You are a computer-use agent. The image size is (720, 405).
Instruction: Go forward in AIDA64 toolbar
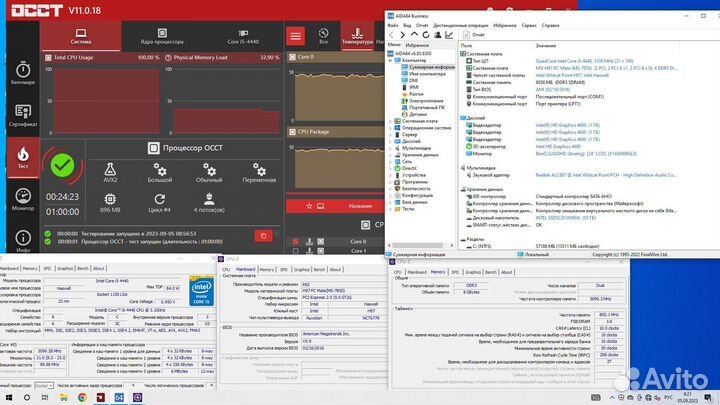click(402, 35)
